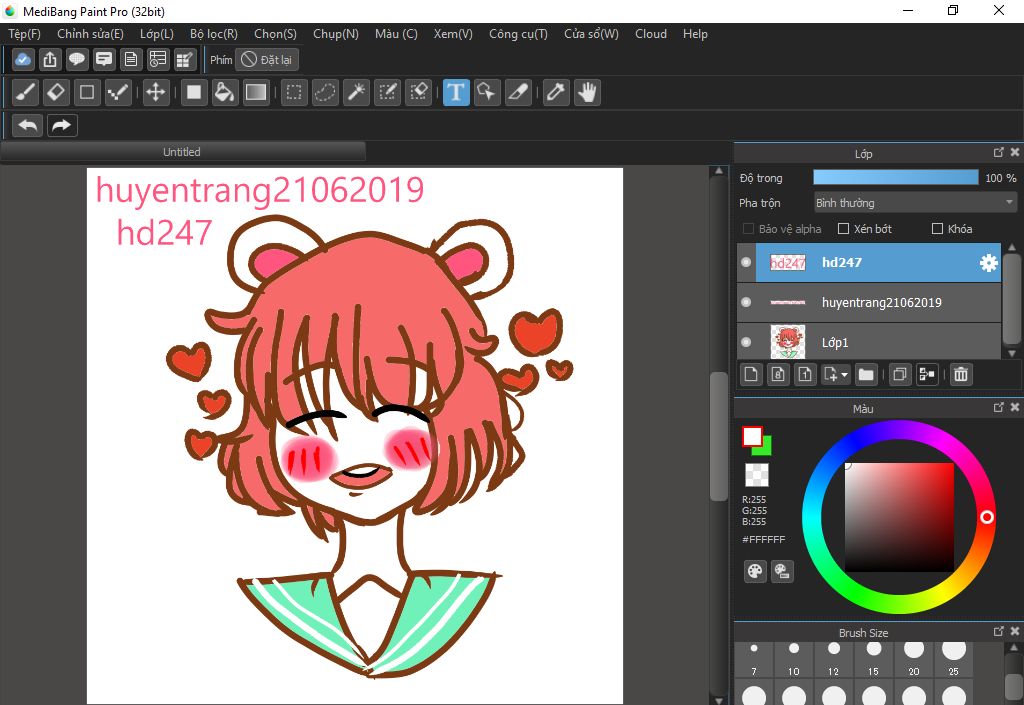Open hd247 layer settings gear
The height and width of the screenshot is (705, 1024).
pos(988,263)
